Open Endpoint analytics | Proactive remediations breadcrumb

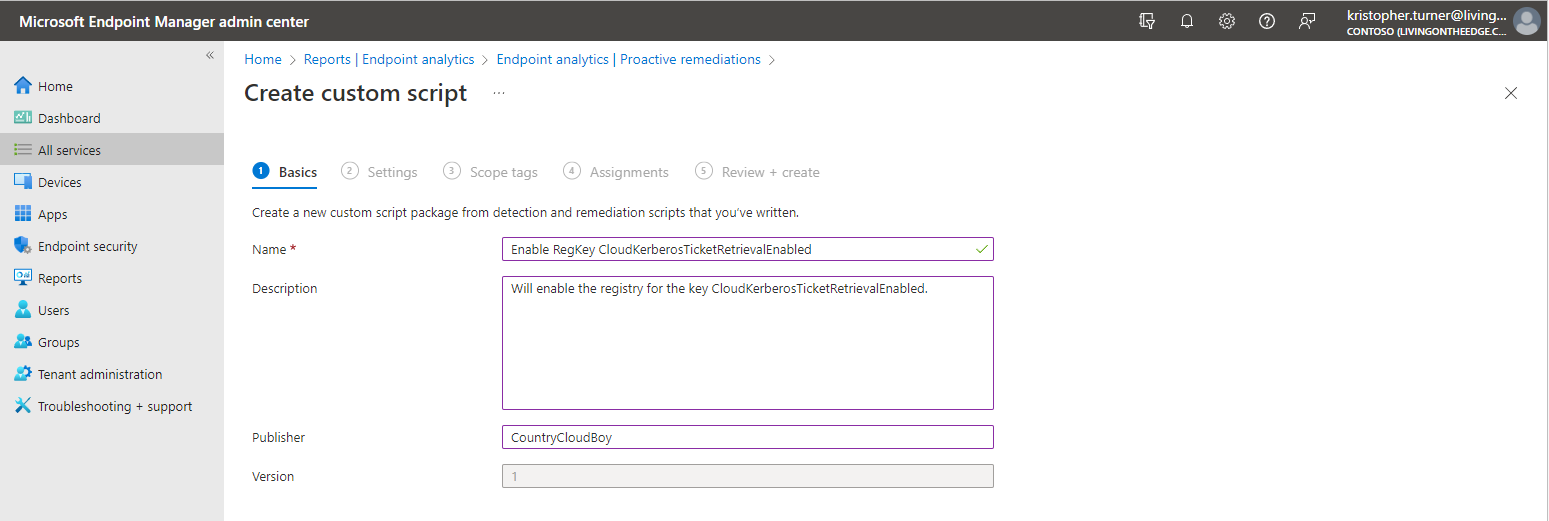[628, 59]
